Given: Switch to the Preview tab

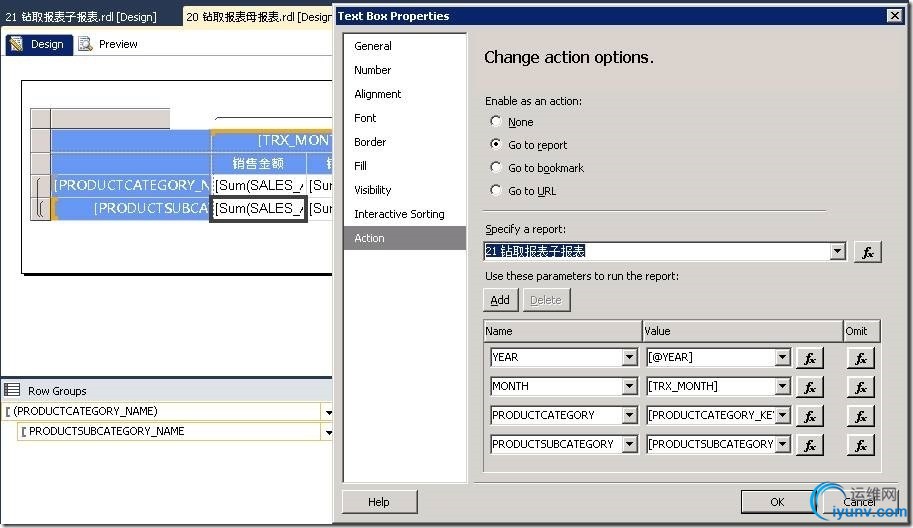Looking at the screenshot, I should pyautogui.click(x=109, y=44).
